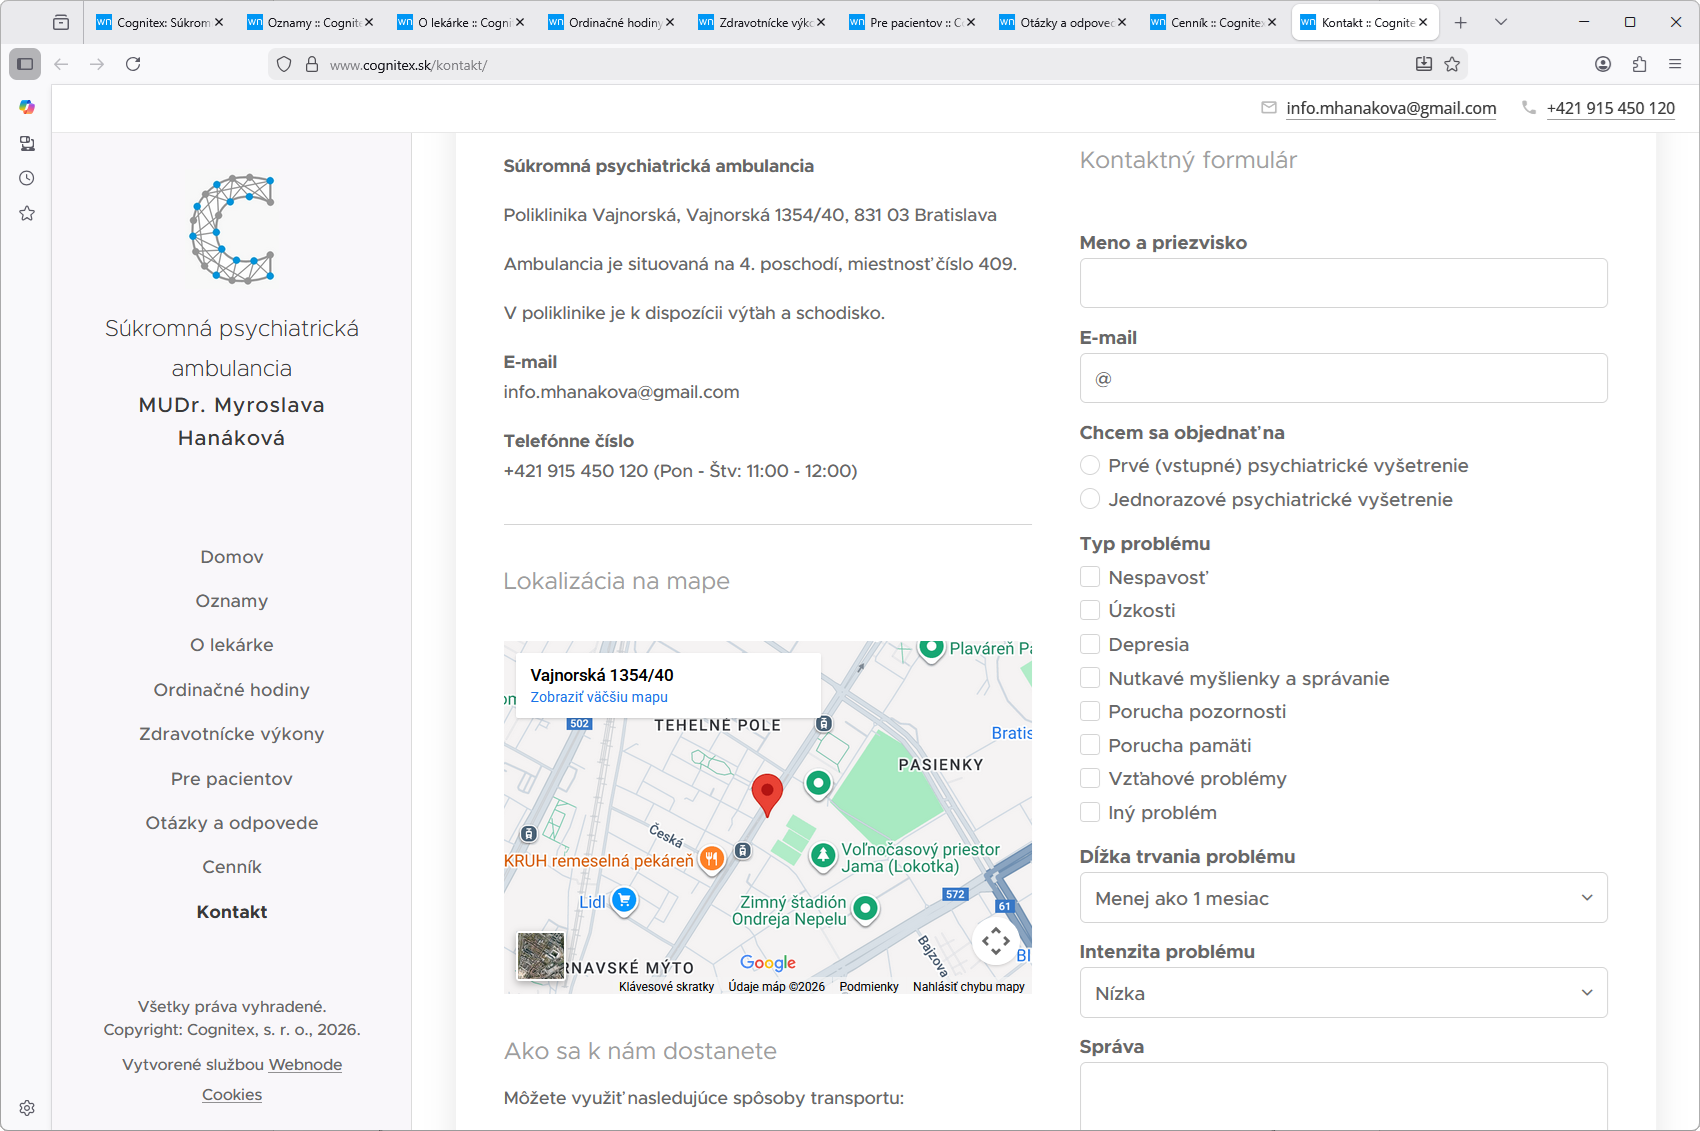Open the application menu hamburger icon
Screen dimensions: 1700x1131
pyautogui.click(x=1675, y=64)
